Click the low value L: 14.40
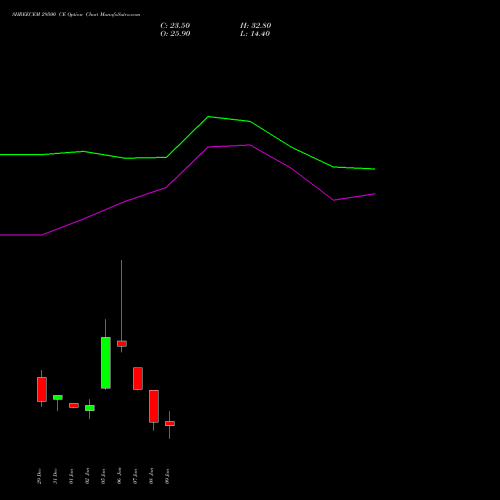Screen dimensions: 500x500 [x=255, y=34]
